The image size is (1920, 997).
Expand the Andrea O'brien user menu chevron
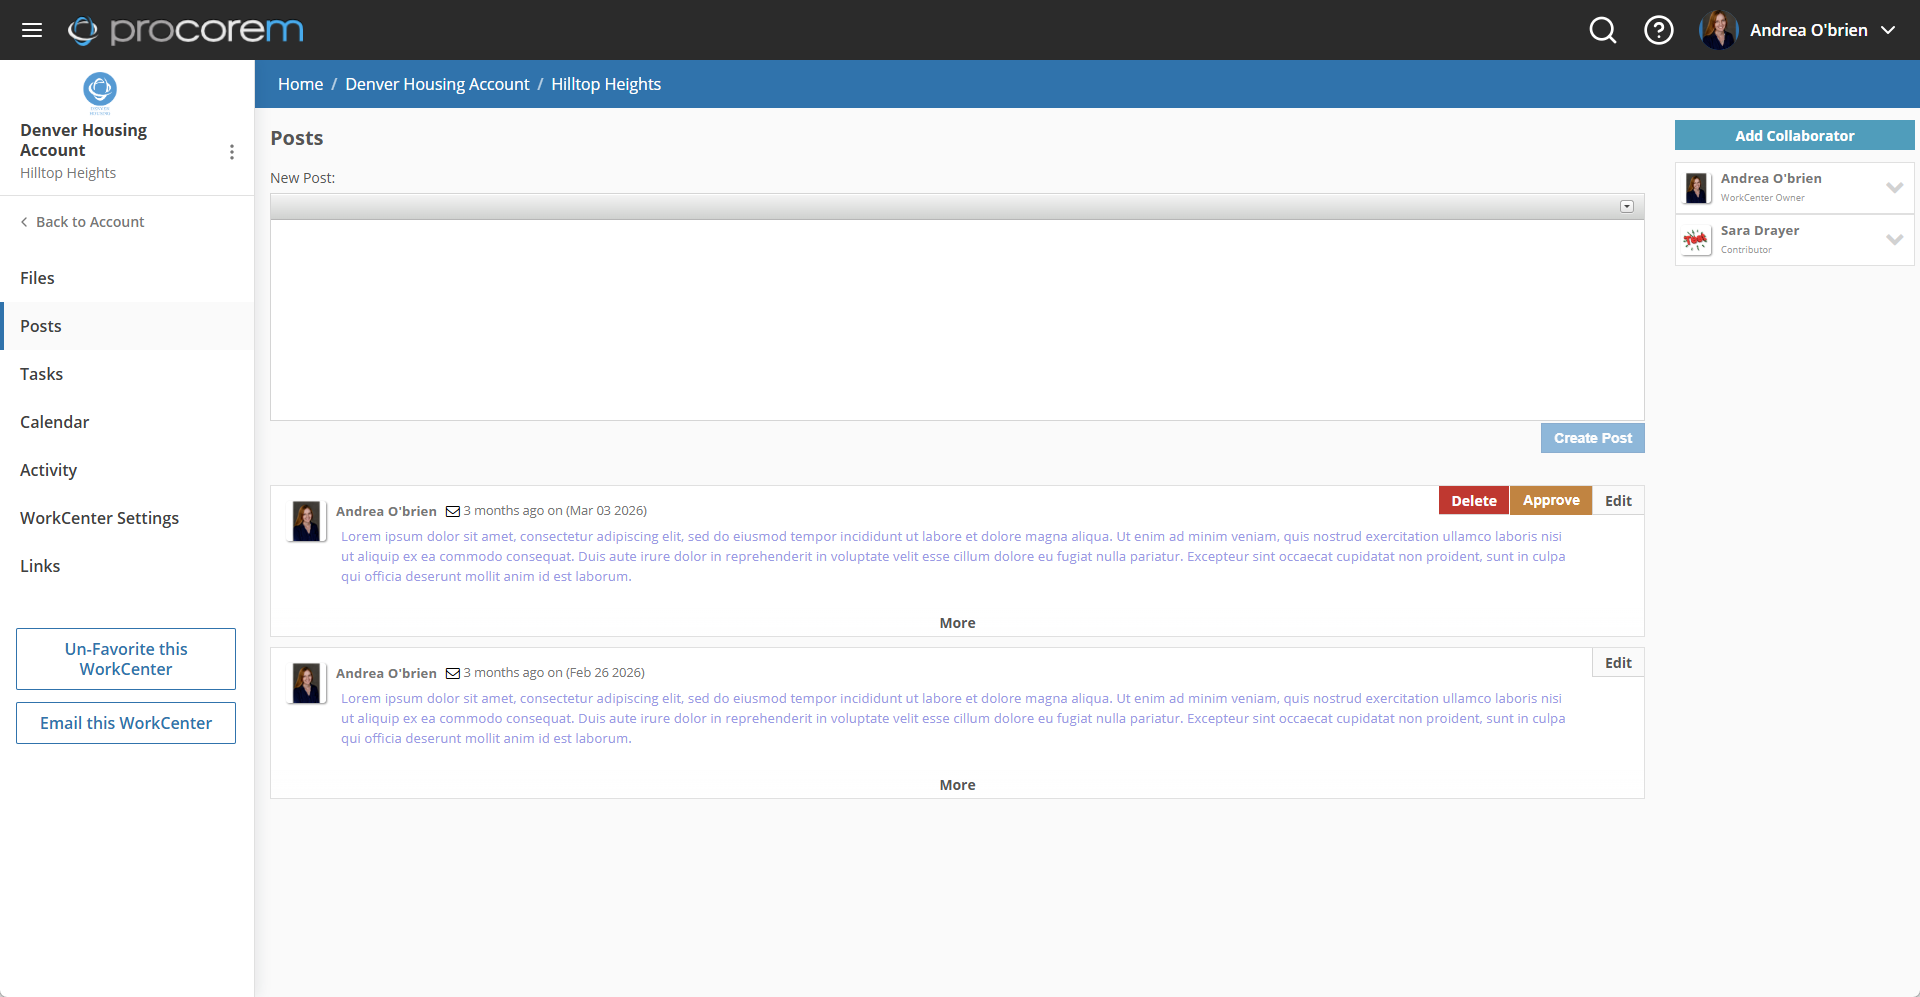[x=1888, y=30]
